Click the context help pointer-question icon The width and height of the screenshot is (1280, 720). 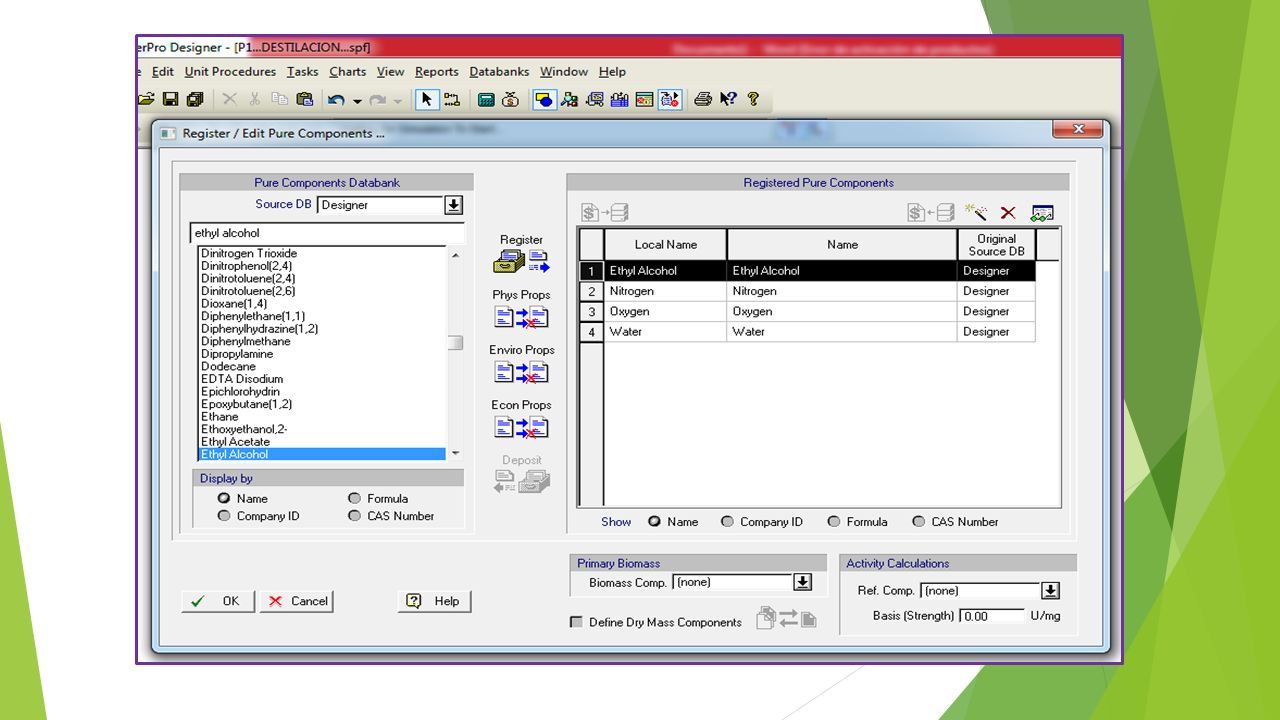click(x=728, y=99)
